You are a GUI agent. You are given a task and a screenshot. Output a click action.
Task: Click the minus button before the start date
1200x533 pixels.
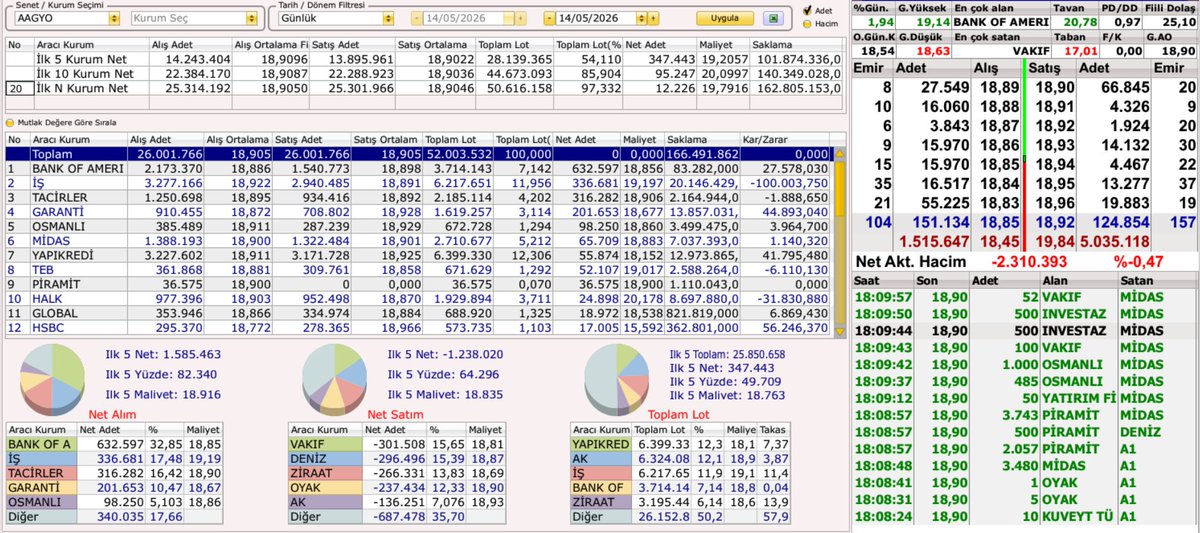(416, 18)
